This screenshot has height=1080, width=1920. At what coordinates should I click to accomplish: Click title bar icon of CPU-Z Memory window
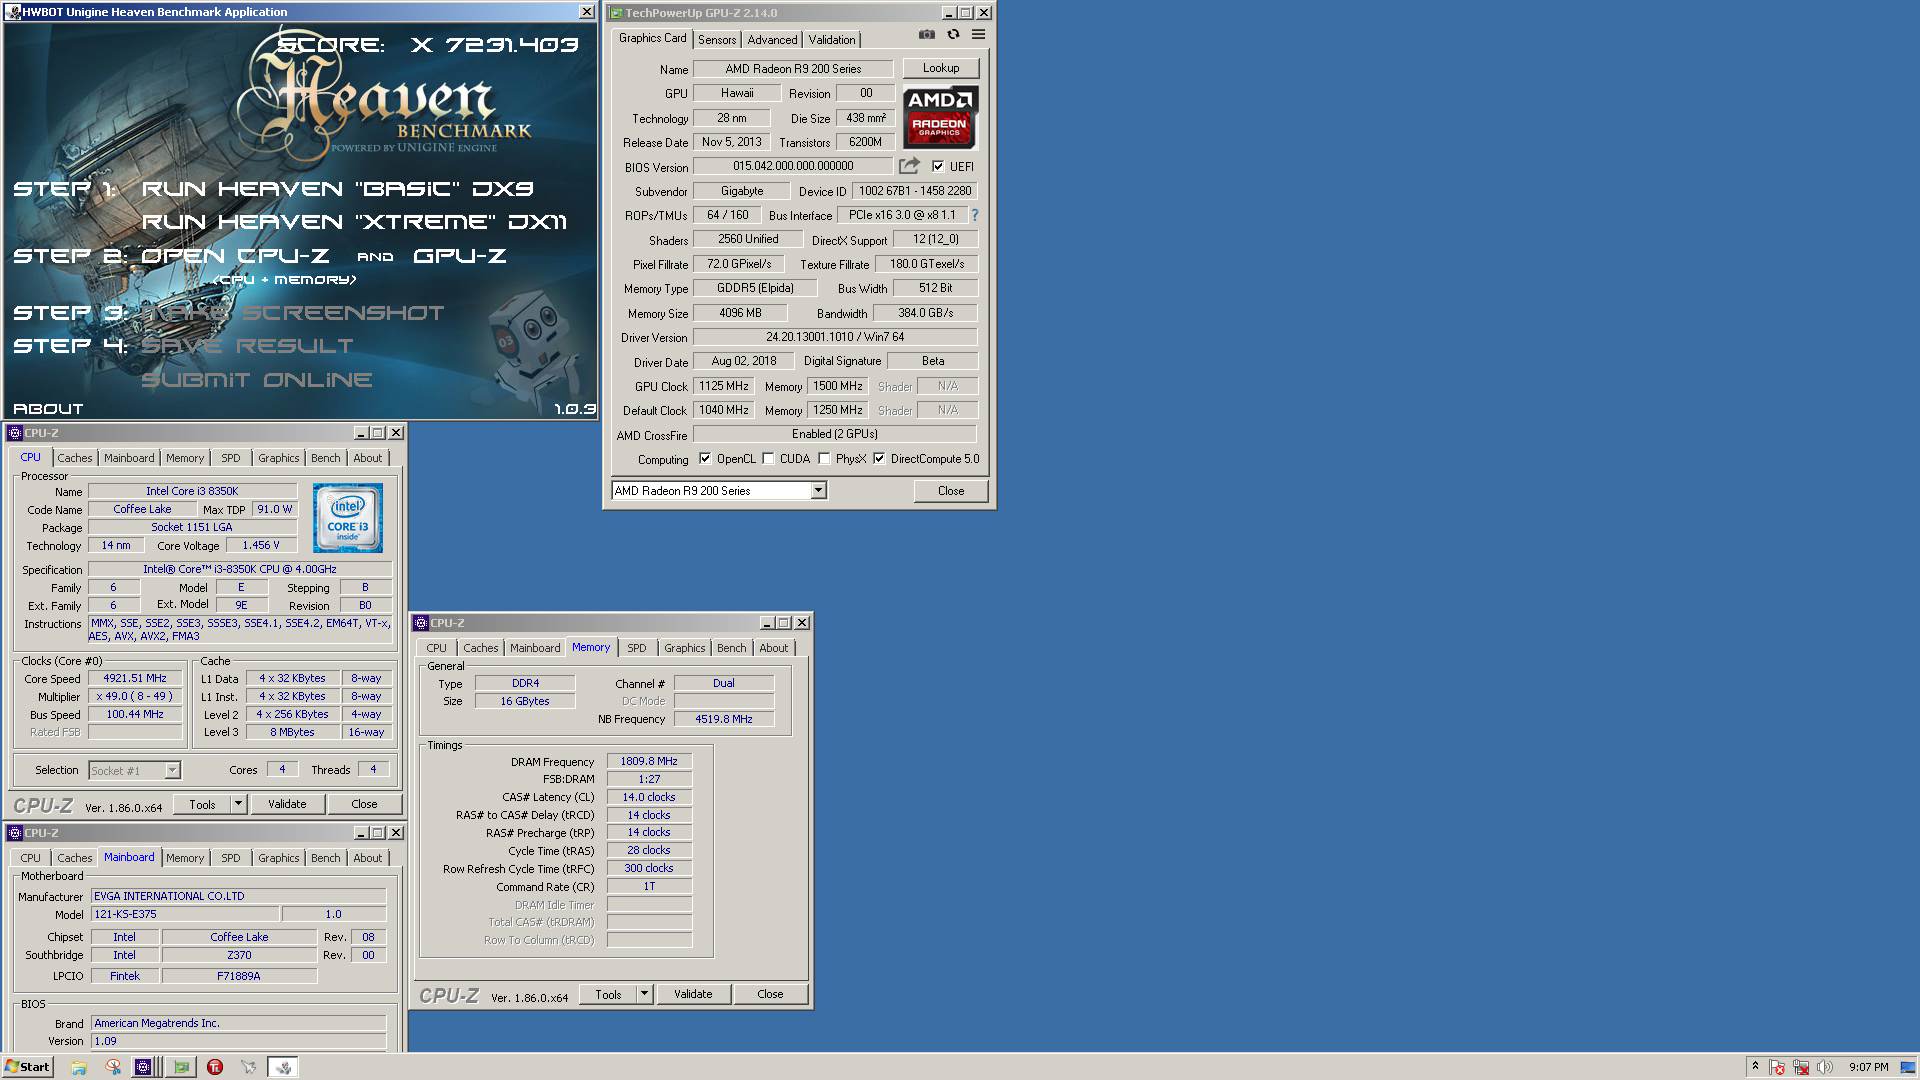[x=421, y=623]
